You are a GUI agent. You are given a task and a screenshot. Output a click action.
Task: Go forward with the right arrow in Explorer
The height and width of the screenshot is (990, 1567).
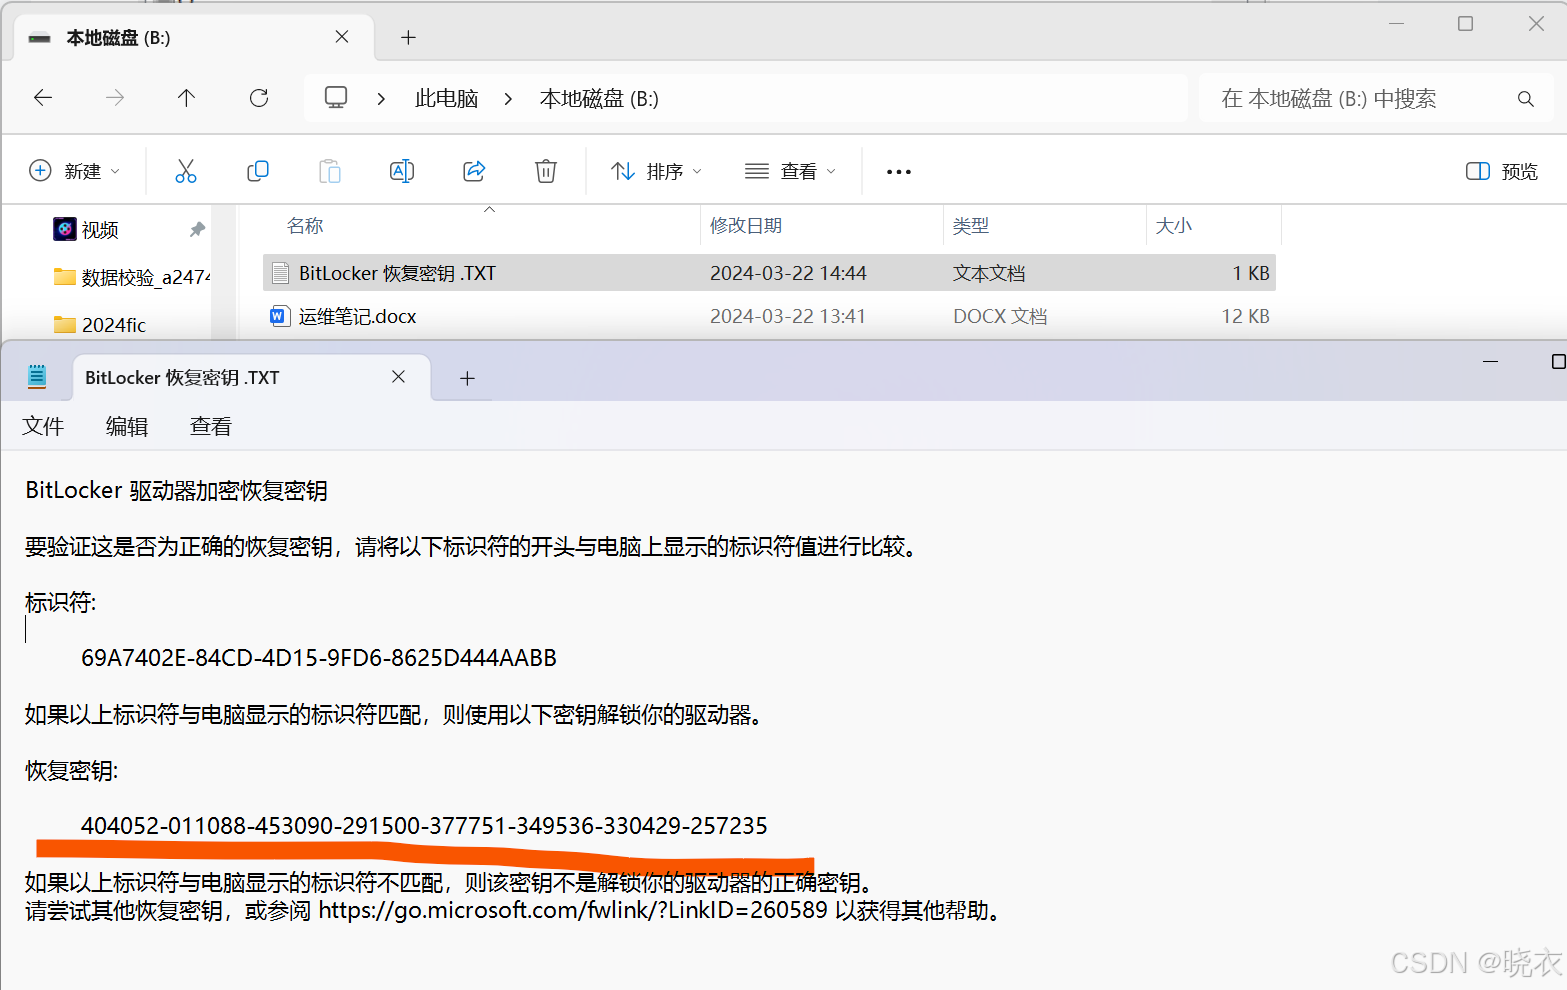point(115,98)
